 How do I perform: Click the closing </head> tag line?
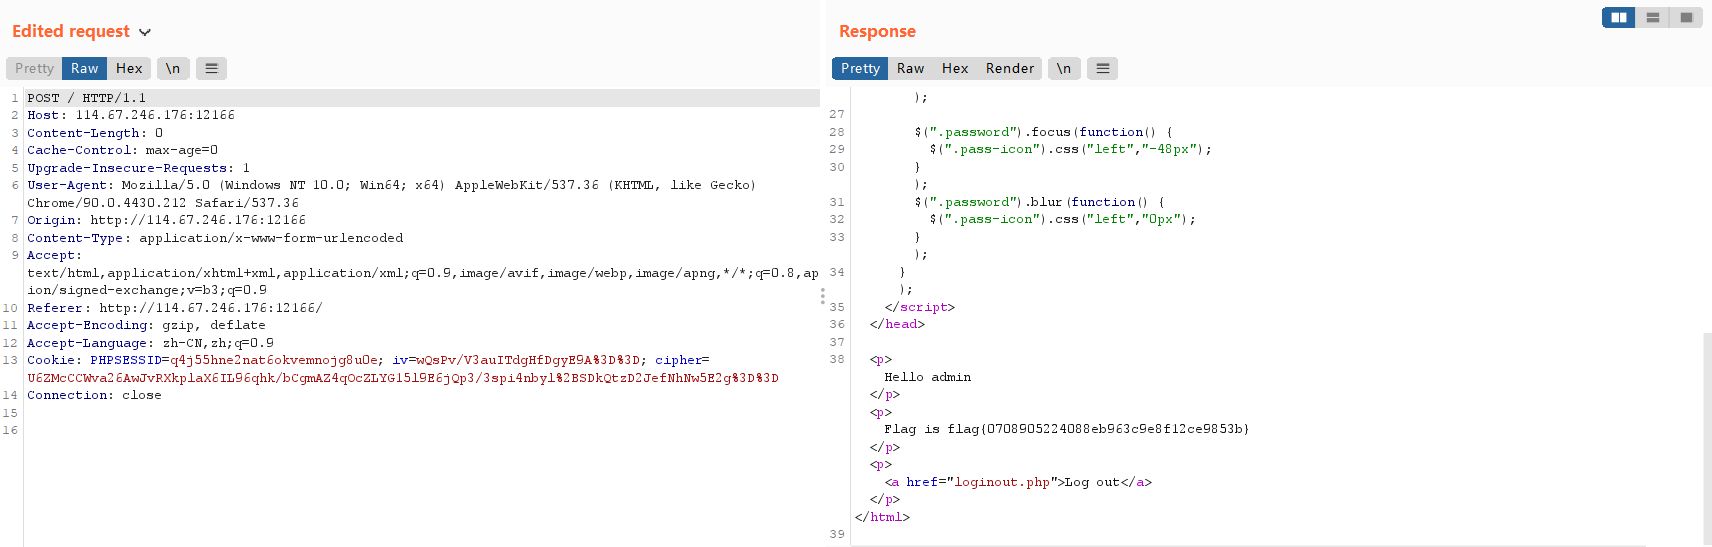[x=897, y=324]
